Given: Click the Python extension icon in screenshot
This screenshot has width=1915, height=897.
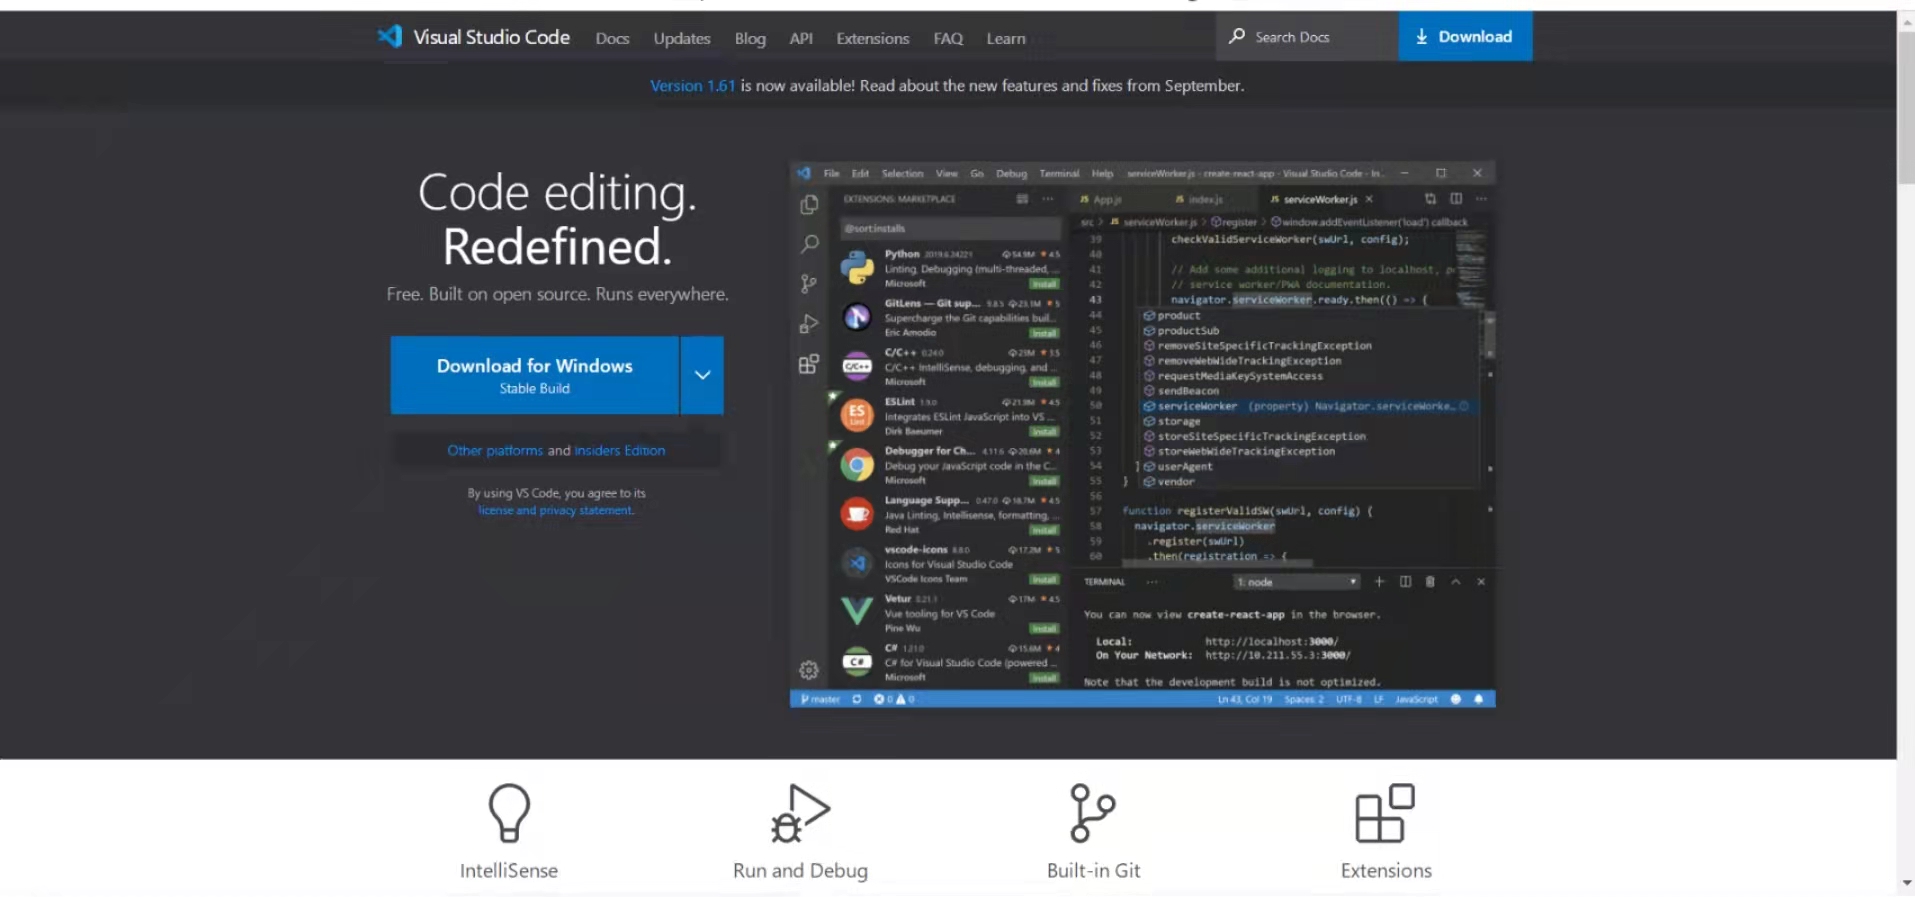Looking at the screenshot, I should pos(857,267).
